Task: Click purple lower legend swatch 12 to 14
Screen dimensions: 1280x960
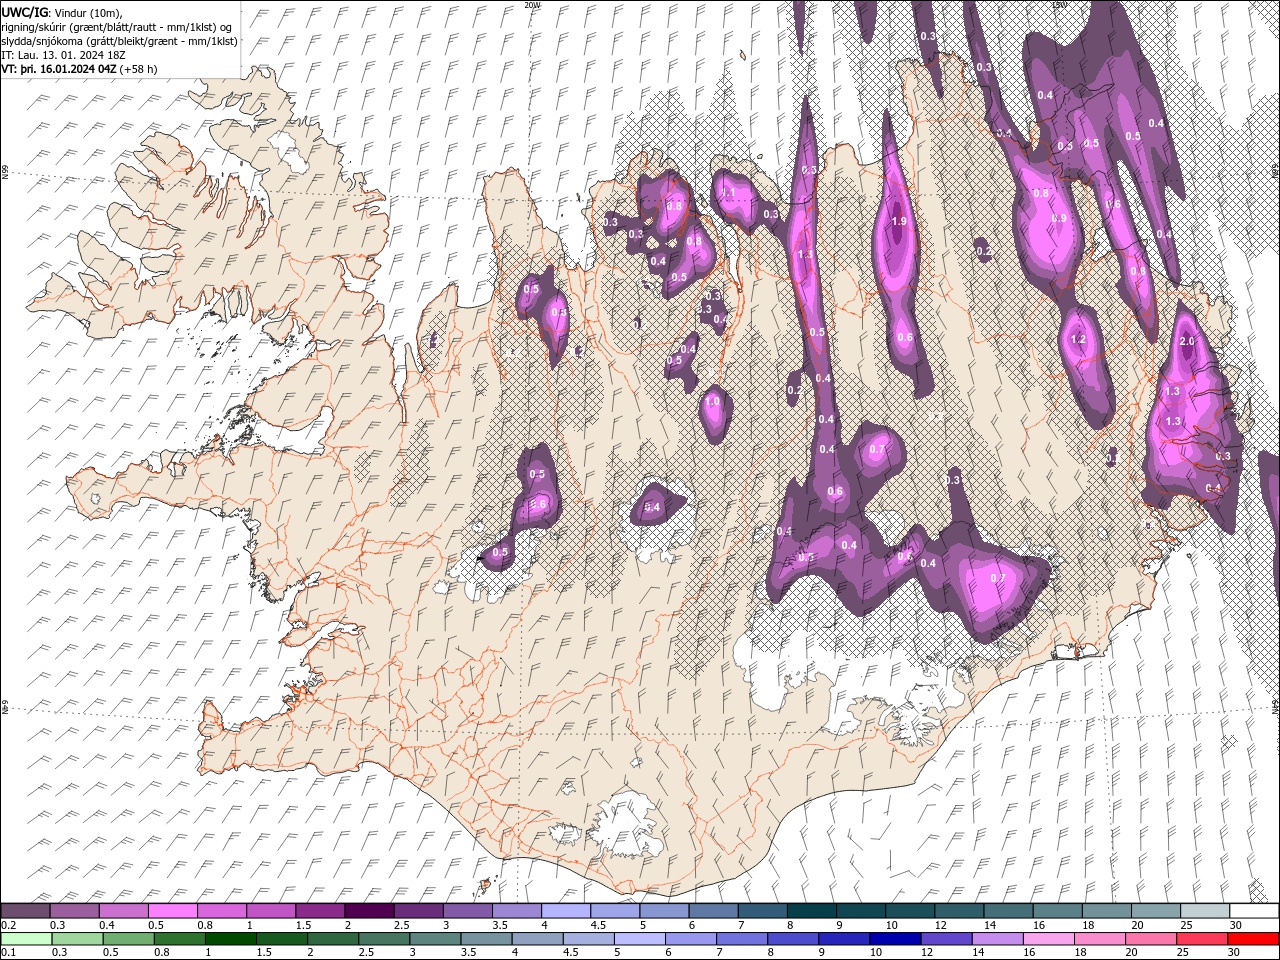Action: coord(945,939)
